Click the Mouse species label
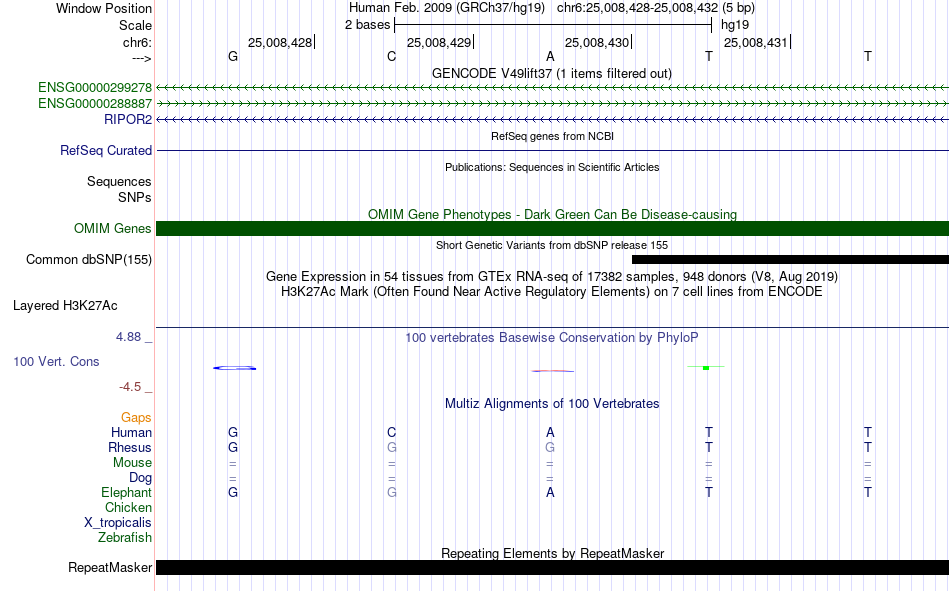This screenshot has width=950, height=591. [132, 462]
